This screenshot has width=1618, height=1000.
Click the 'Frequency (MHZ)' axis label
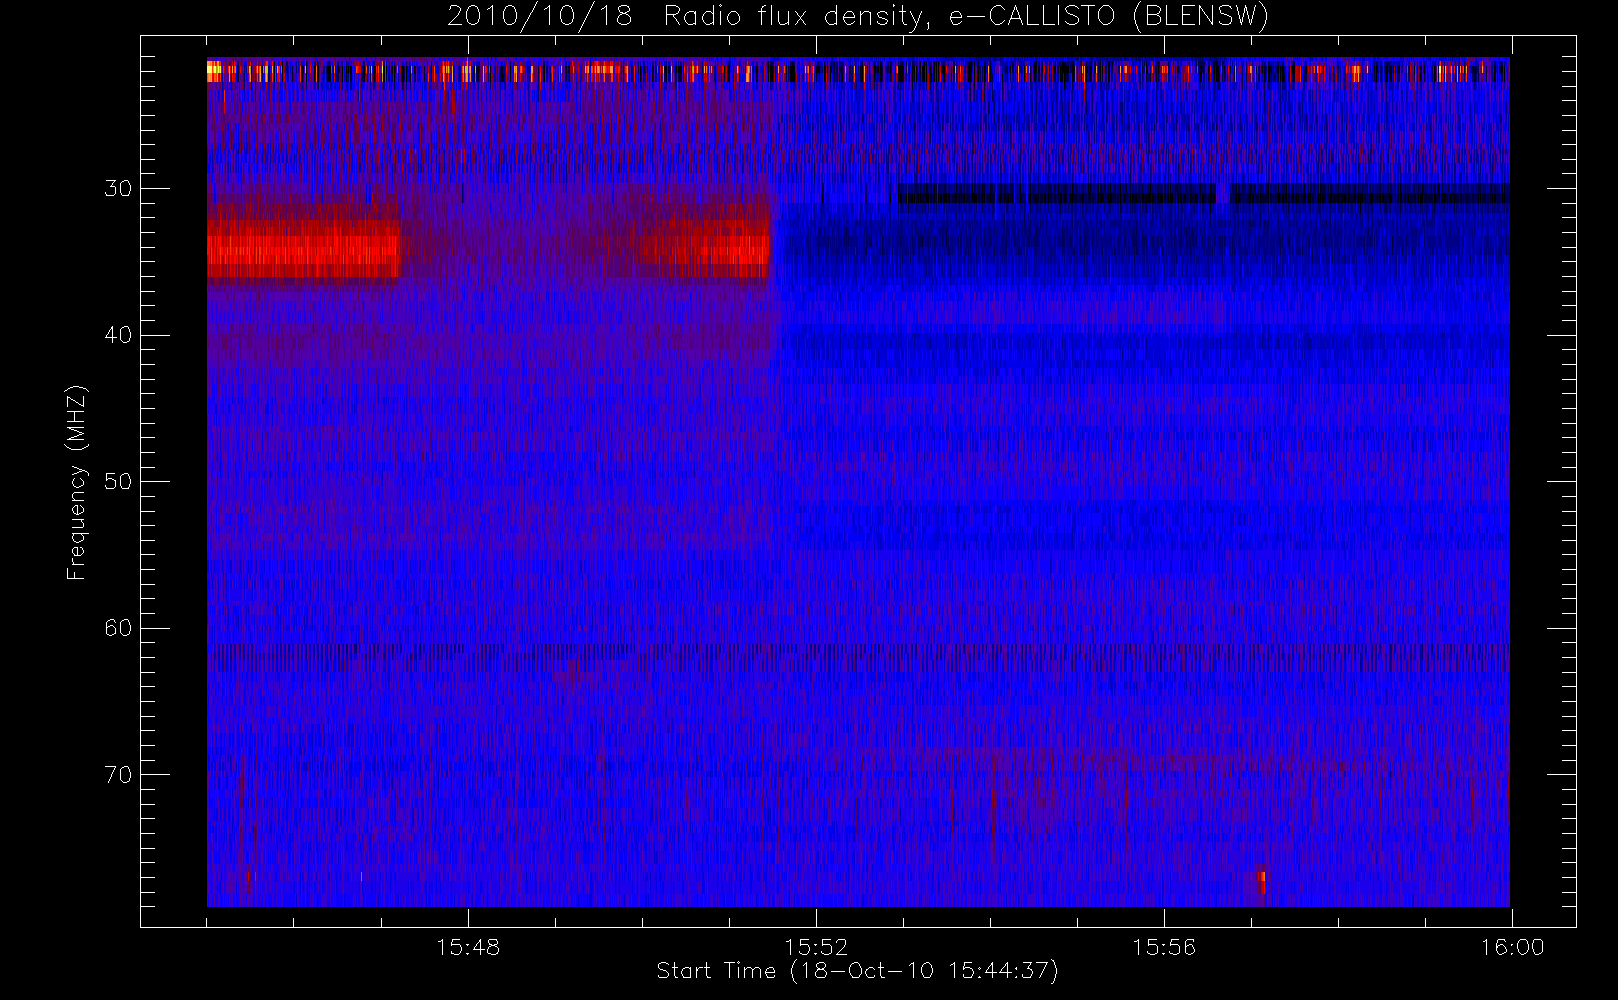tap(77, 482)
